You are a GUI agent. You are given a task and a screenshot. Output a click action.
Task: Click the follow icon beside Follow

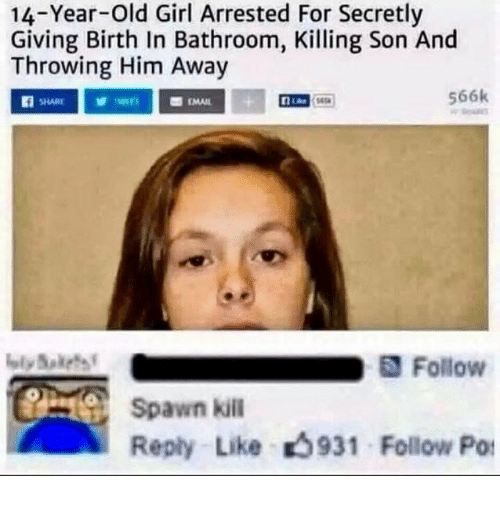pyautogui.click(x=390, y=367)
